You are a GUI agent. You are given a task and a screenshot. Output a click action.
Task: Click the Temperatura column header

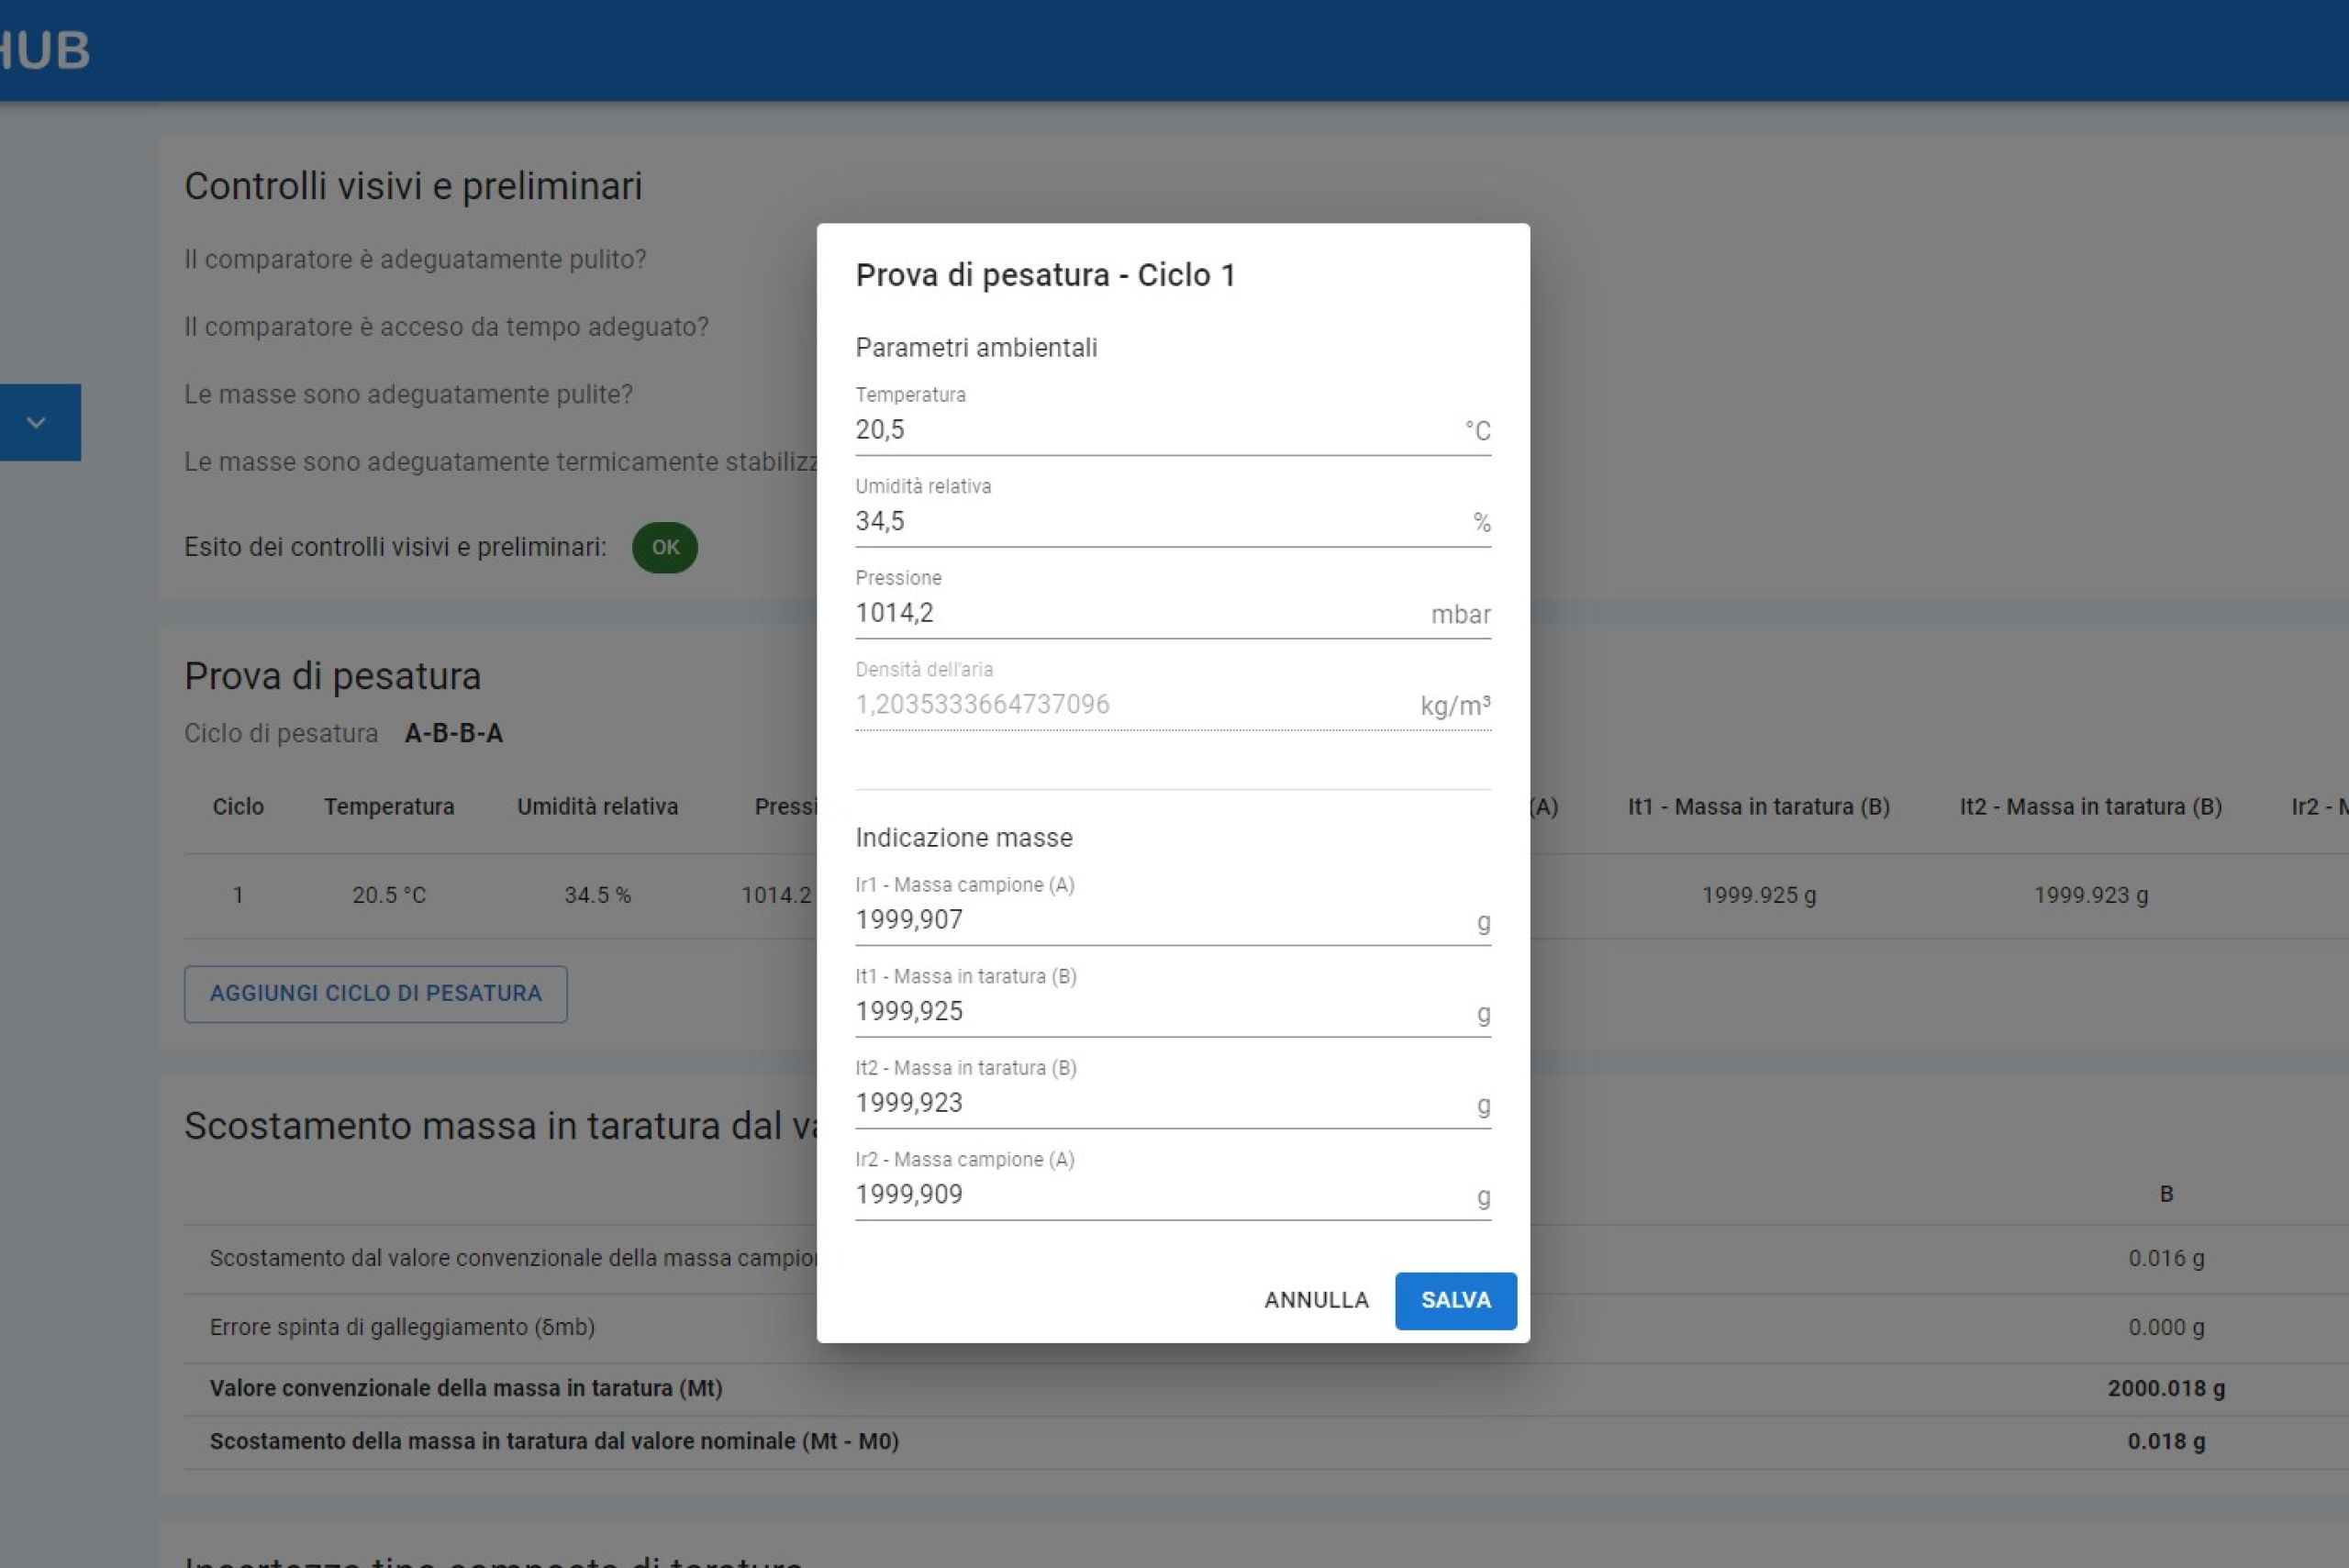[389, 807]
